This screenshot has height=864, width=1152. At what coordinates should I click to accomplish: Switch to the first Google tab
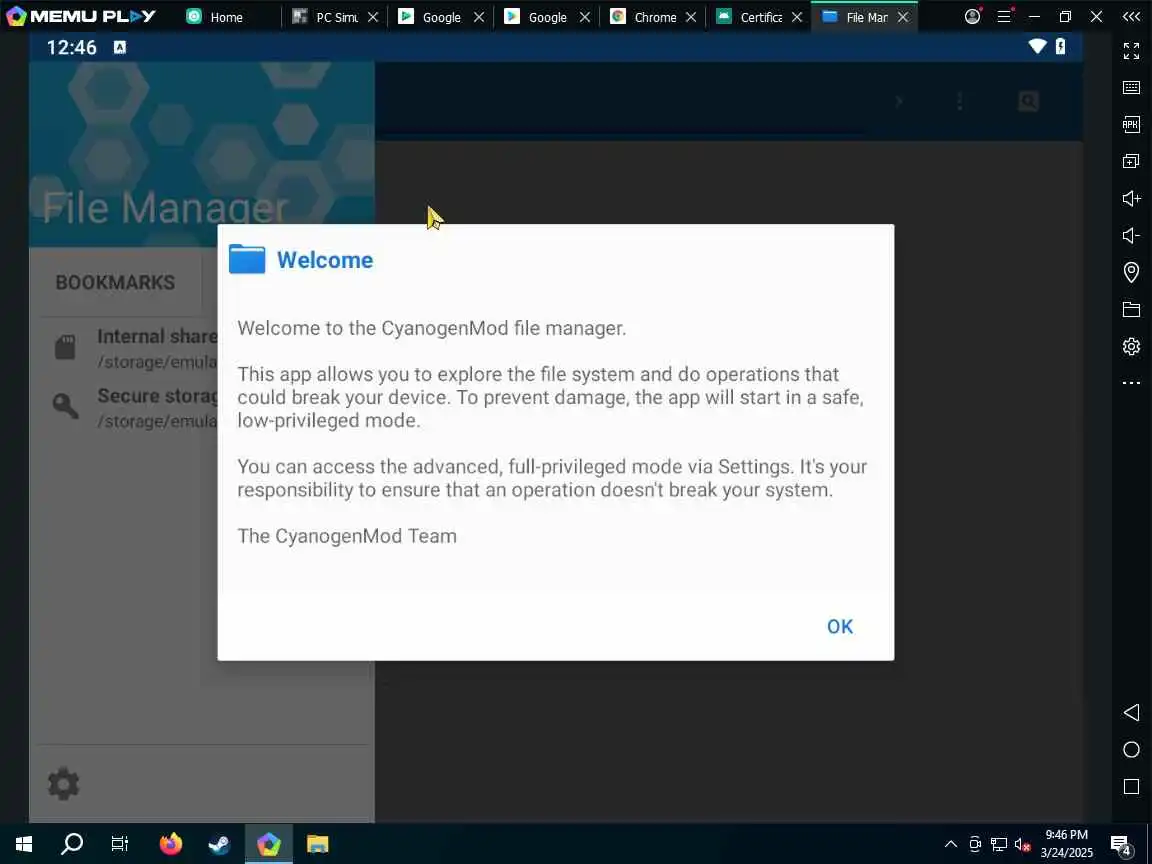[x=431, y=17]
